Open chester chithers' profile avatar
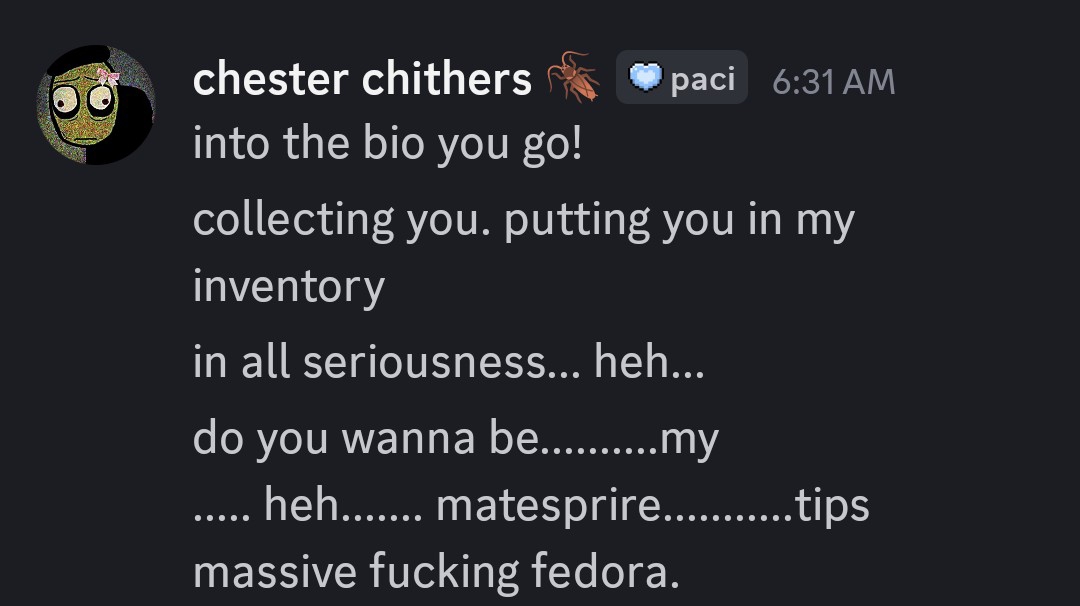 click(x=95, y=105)
